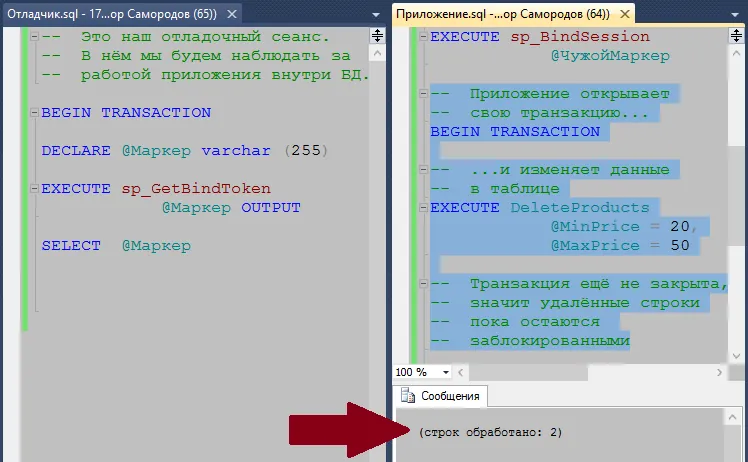Viewport: 748px width, 462px height.
Task: Collapse EXECUTE DeleteProducts block
Action: [x=423, y=208]
